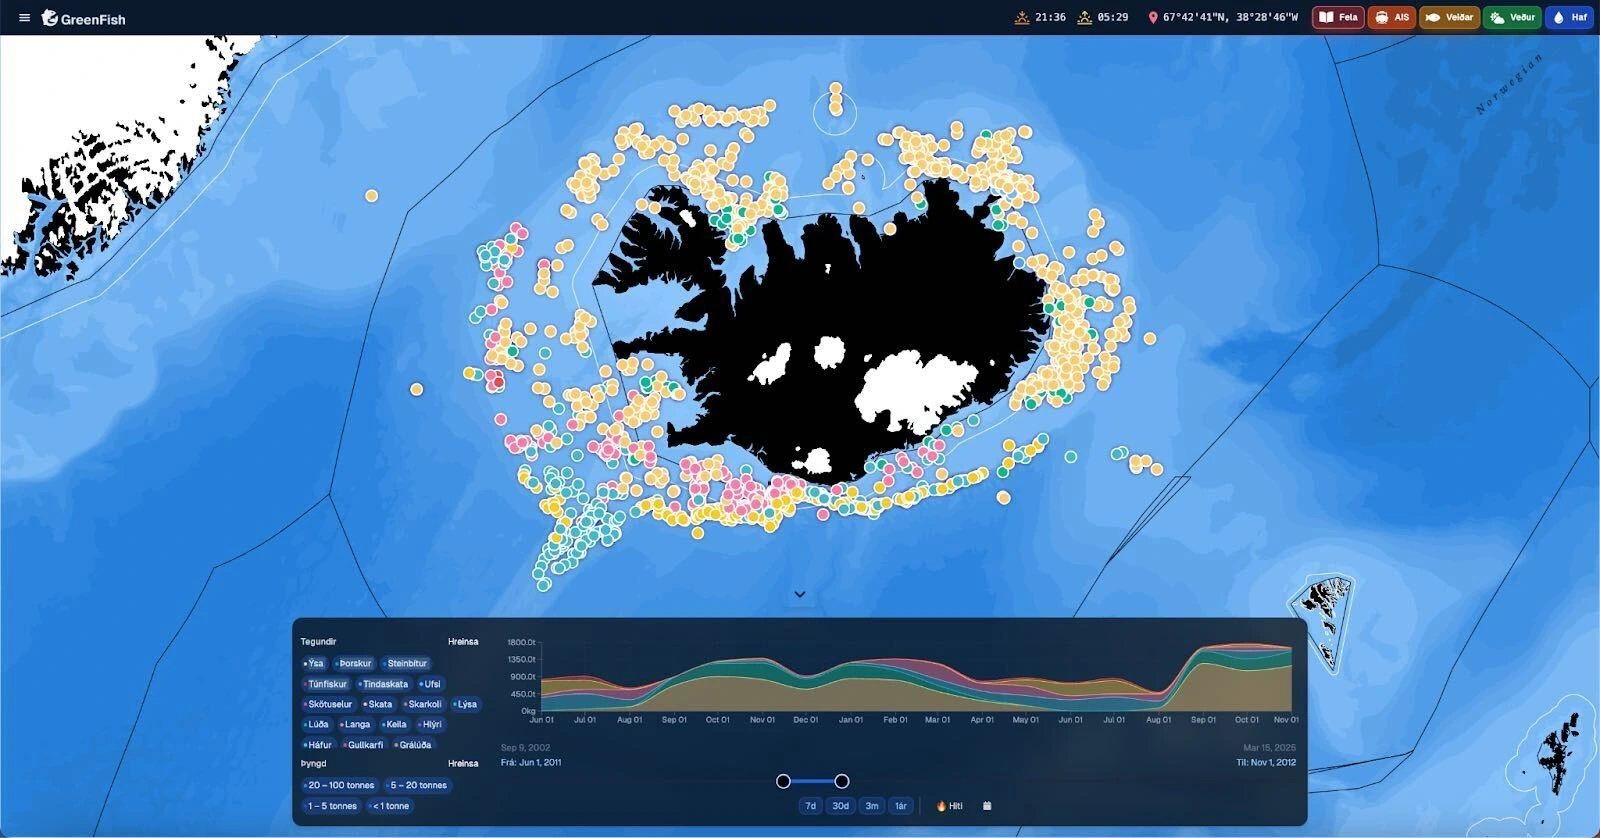The height and width of the screenshot is (838, 1600).
Task: Clear species filters with Hreinsa
Action: [x=463, y=642]
